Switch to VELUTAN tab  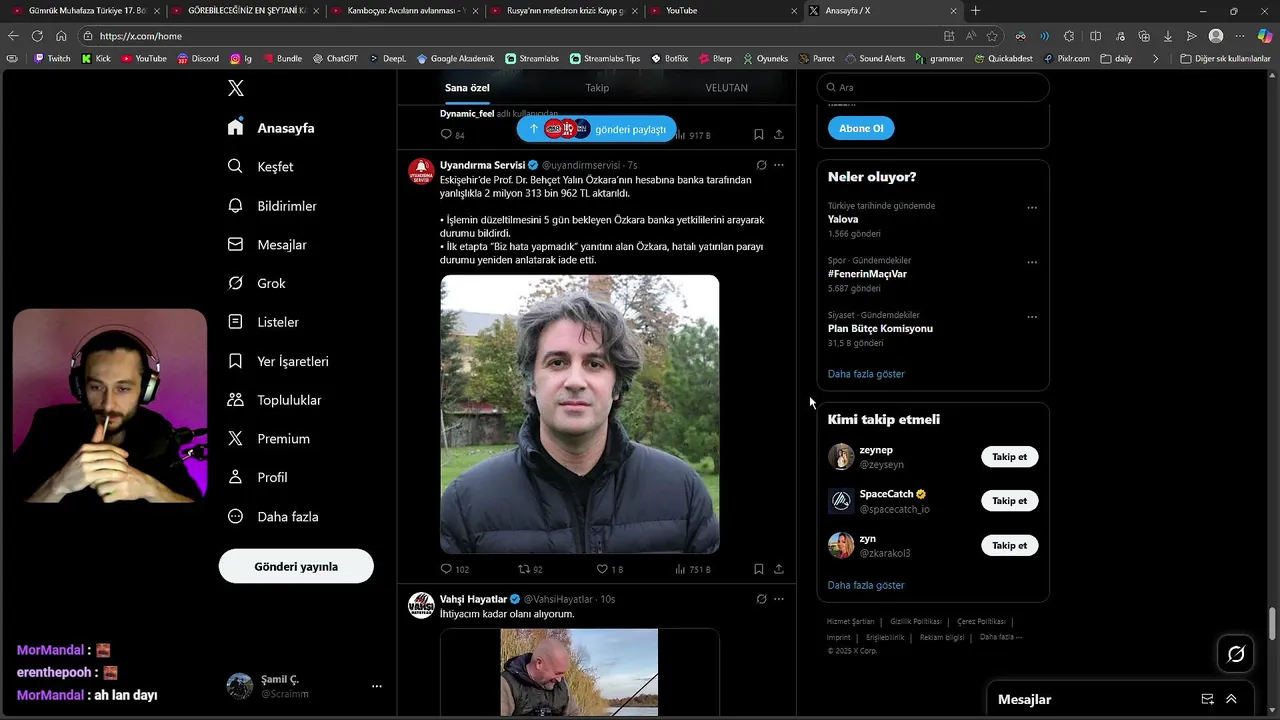[727, 88]
